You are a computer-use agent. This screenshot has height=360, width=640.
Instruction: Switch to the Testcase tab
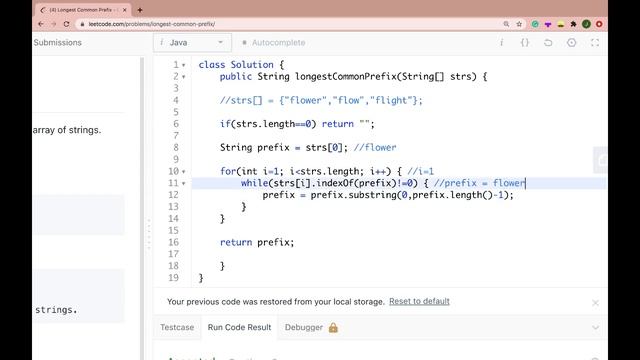pos(177,327)
